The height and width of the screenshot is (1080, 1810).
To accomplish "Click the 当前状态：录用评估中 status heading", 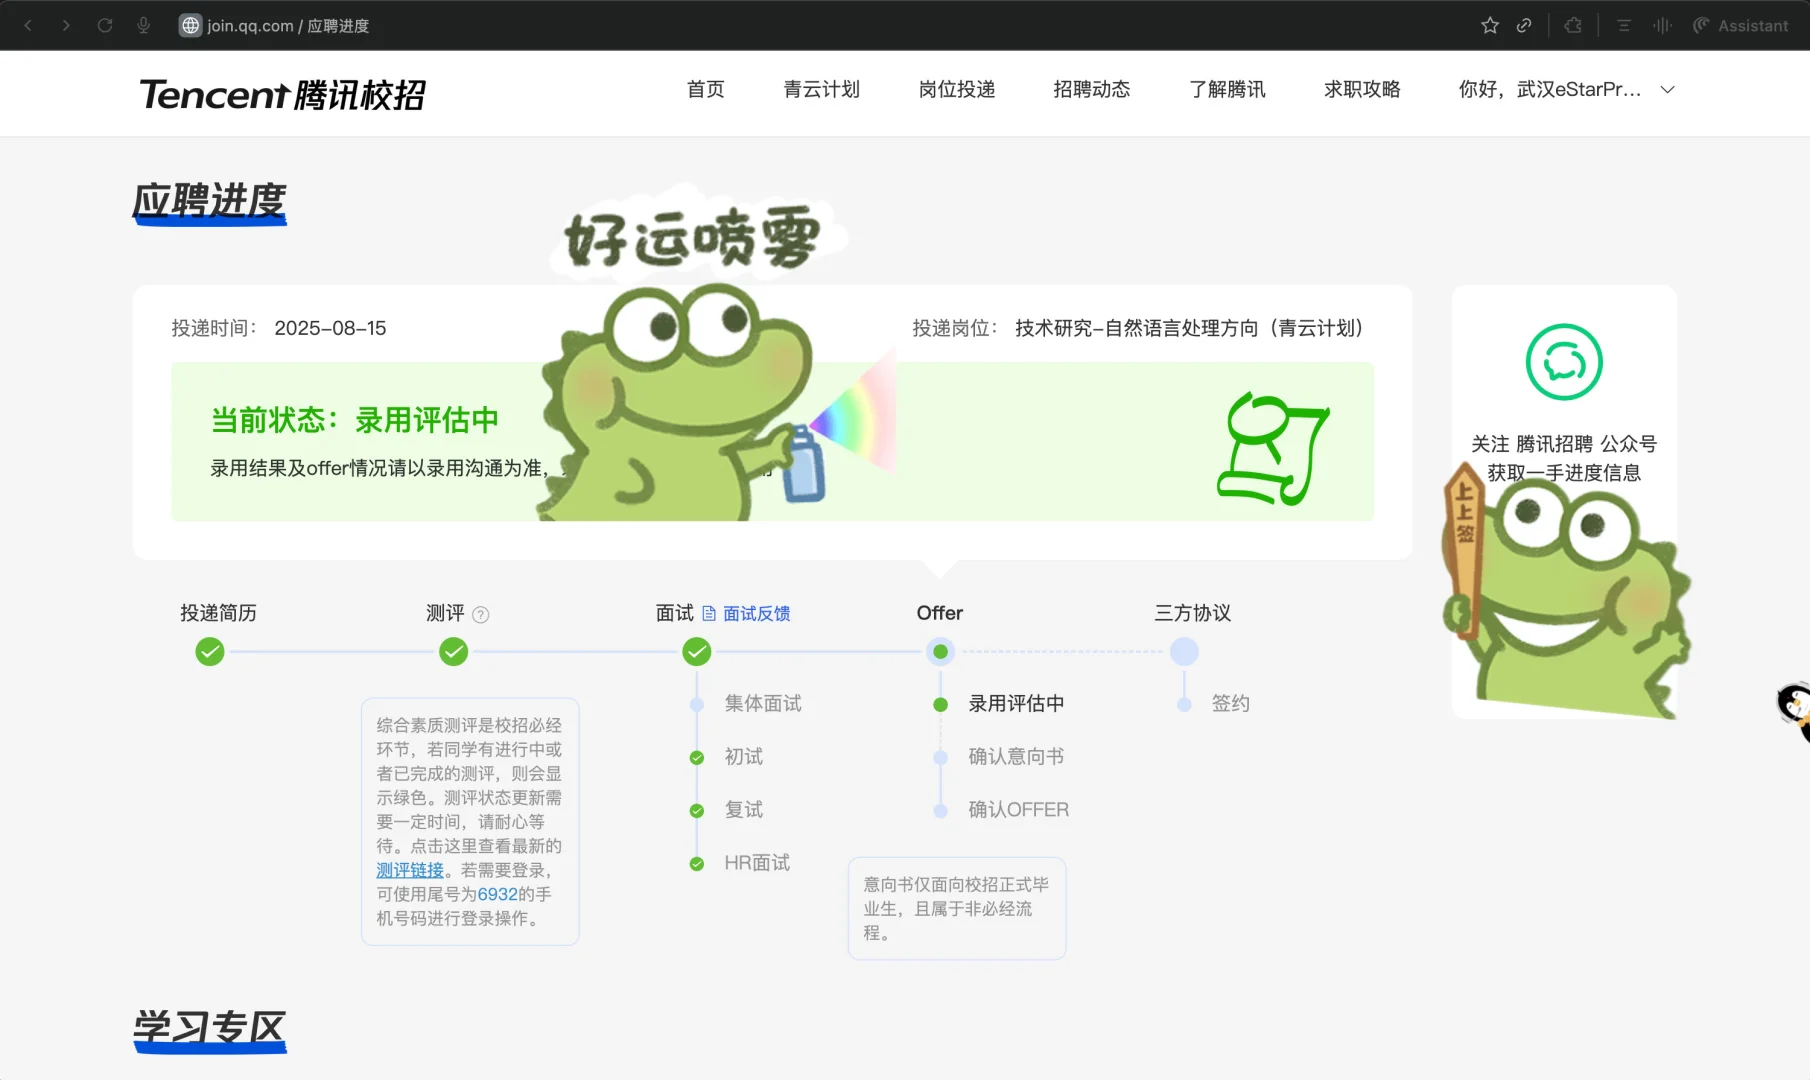I will 355,420.
